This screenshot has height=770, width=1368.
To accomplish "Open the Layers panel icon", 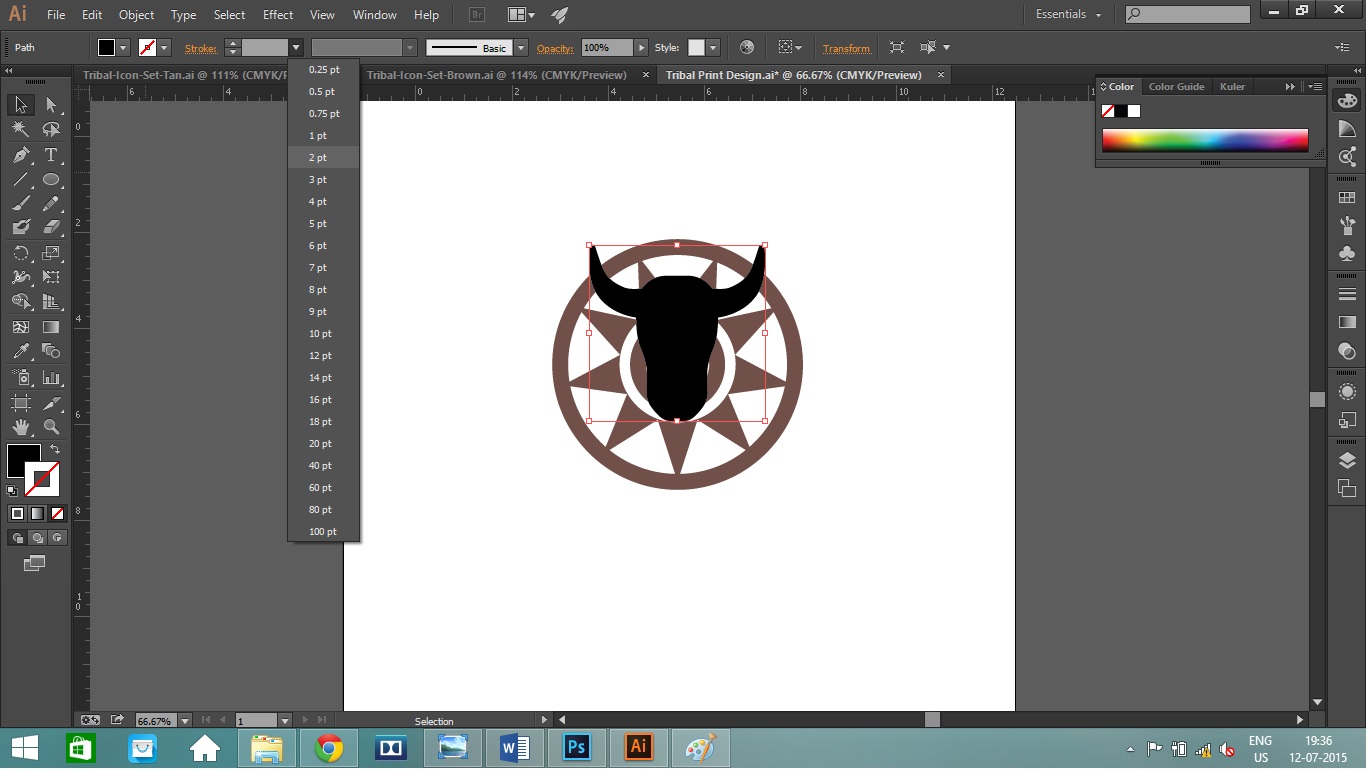I will pyautogui.click(x=1347, y=460).
